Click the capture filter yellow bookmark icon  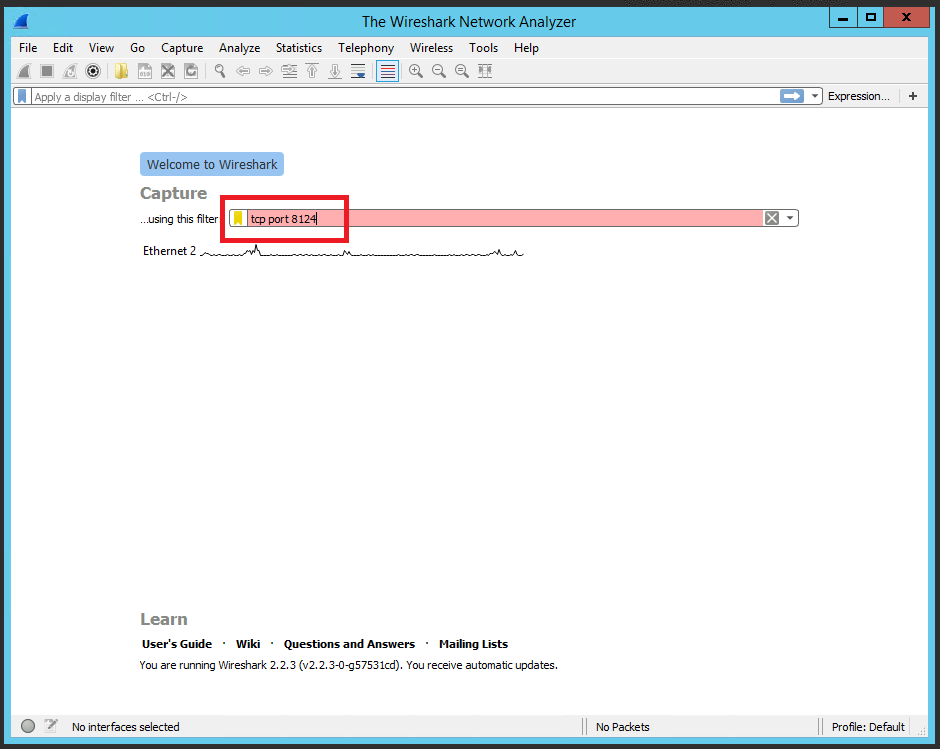click(238, 218)
